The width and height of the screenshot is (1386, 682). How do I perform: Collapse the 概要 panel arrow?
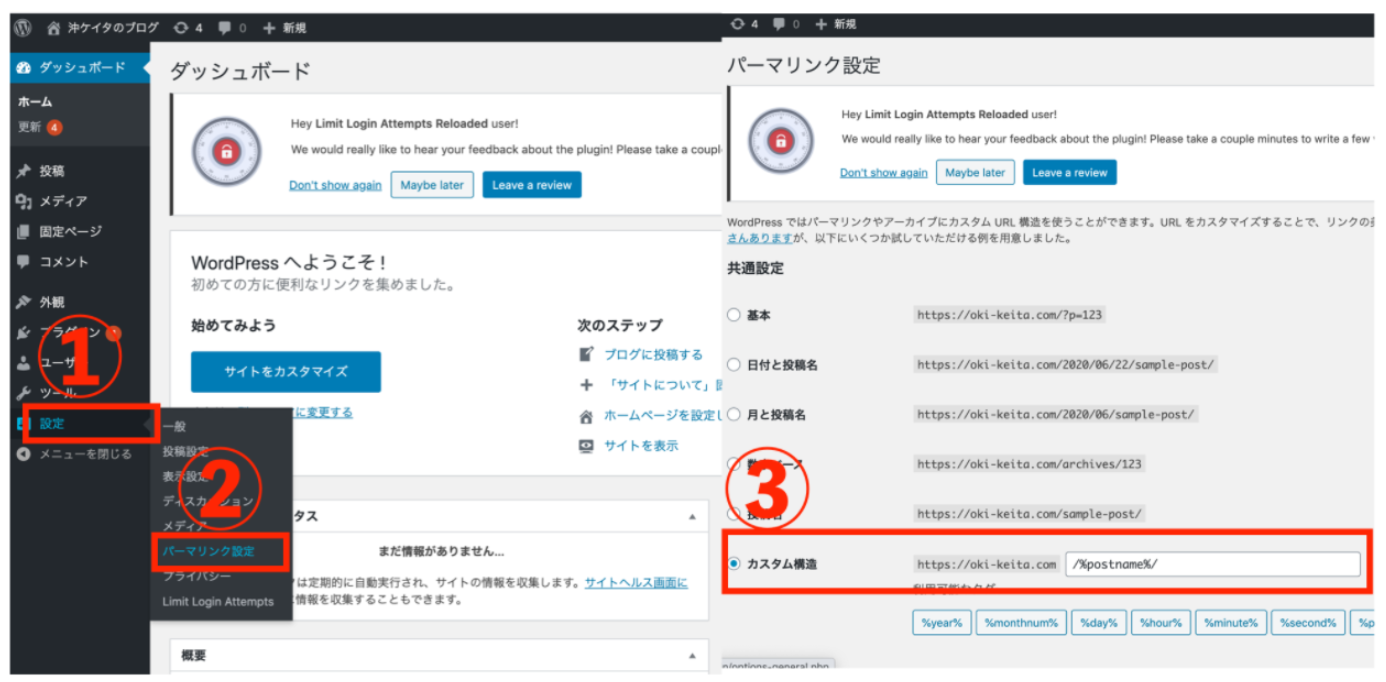coord(692,656)
